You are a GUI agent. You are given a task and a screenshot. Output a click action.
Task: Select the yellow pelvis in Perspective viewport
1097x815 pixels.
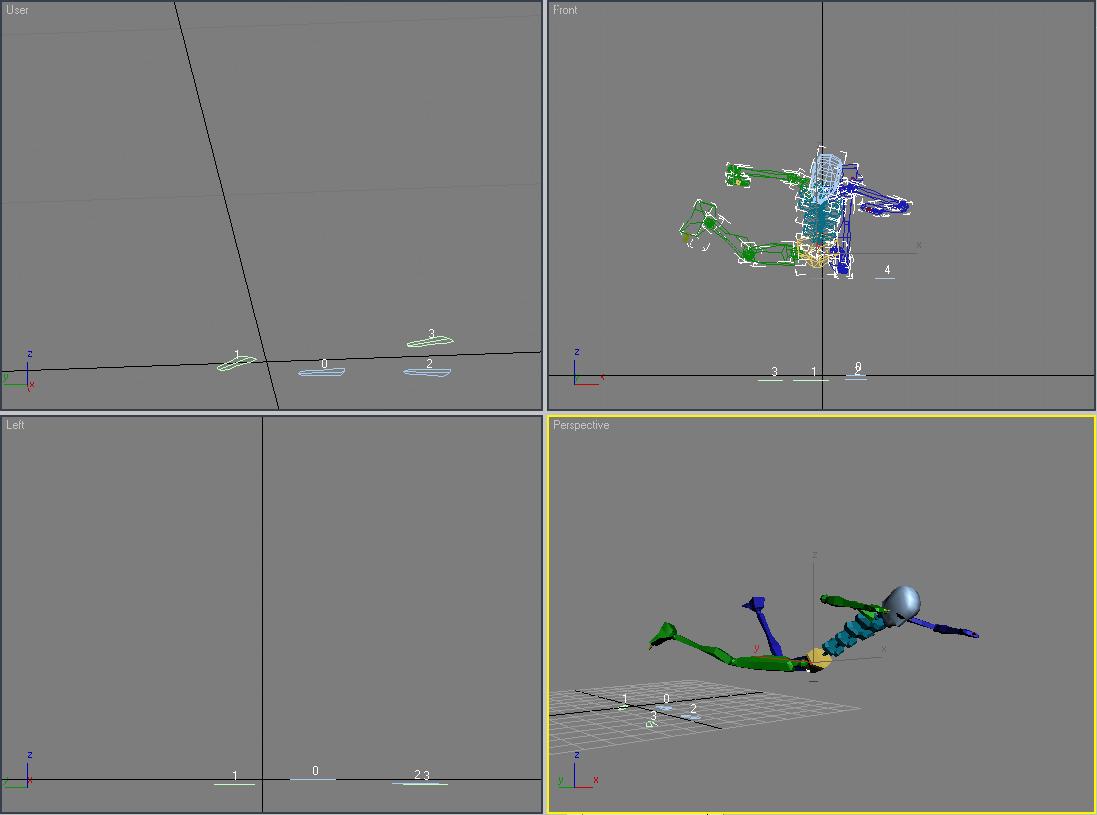(x=819, y=658)
